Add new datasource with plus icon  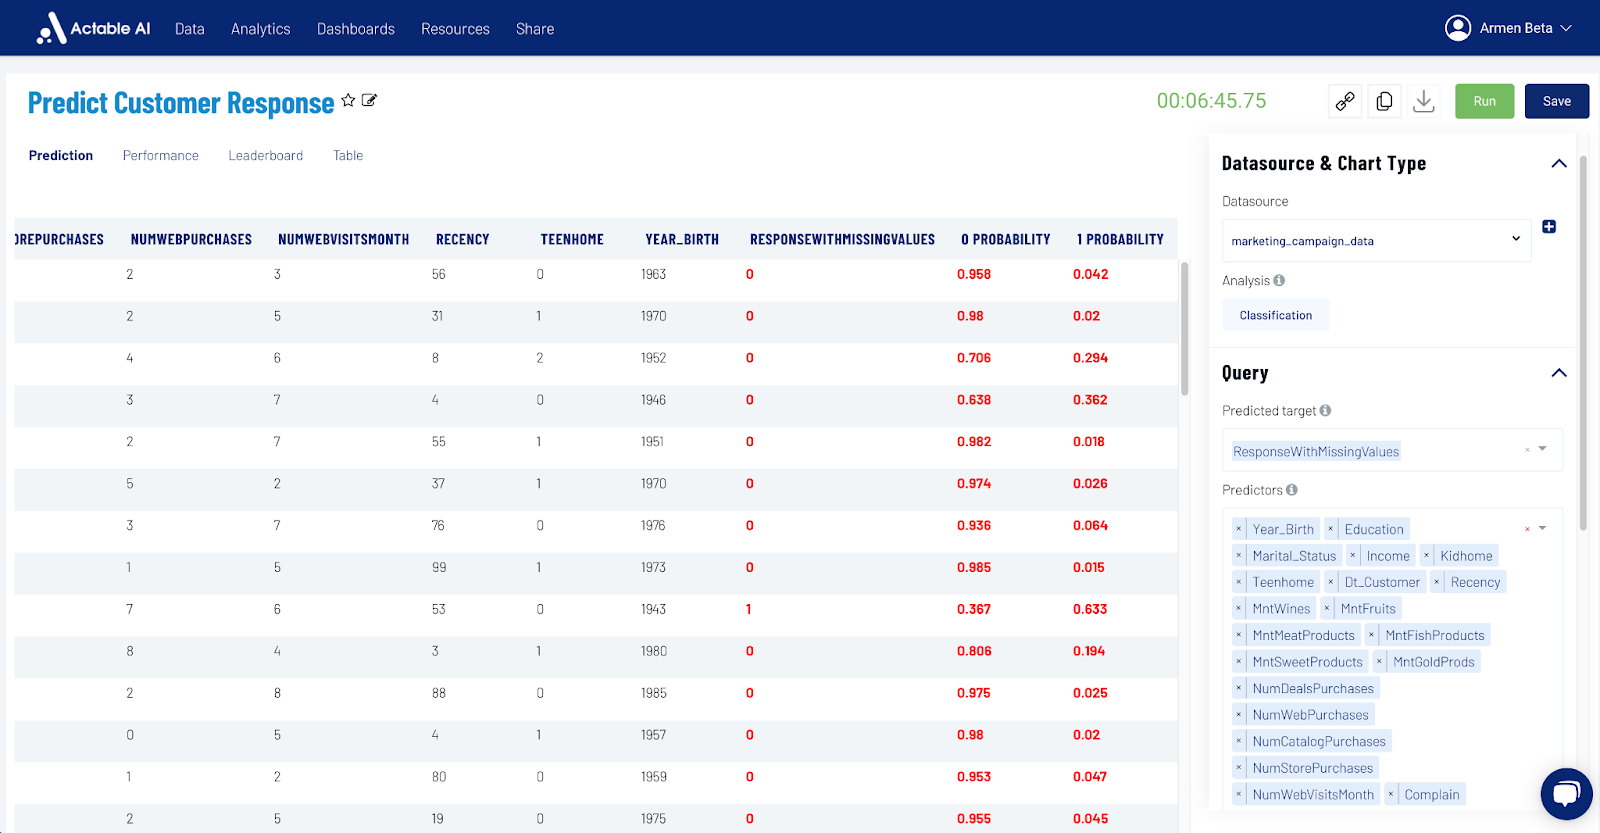pyautogui.click(x=1549, y=227)
